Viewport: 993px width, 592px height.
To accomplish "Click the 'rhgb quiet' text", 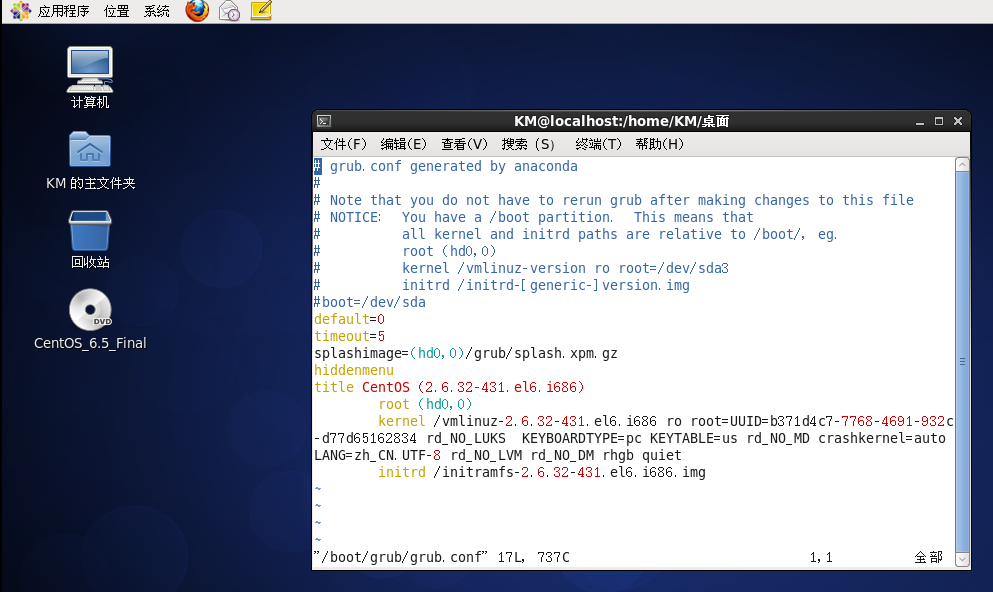I will [x=642, y=456].
